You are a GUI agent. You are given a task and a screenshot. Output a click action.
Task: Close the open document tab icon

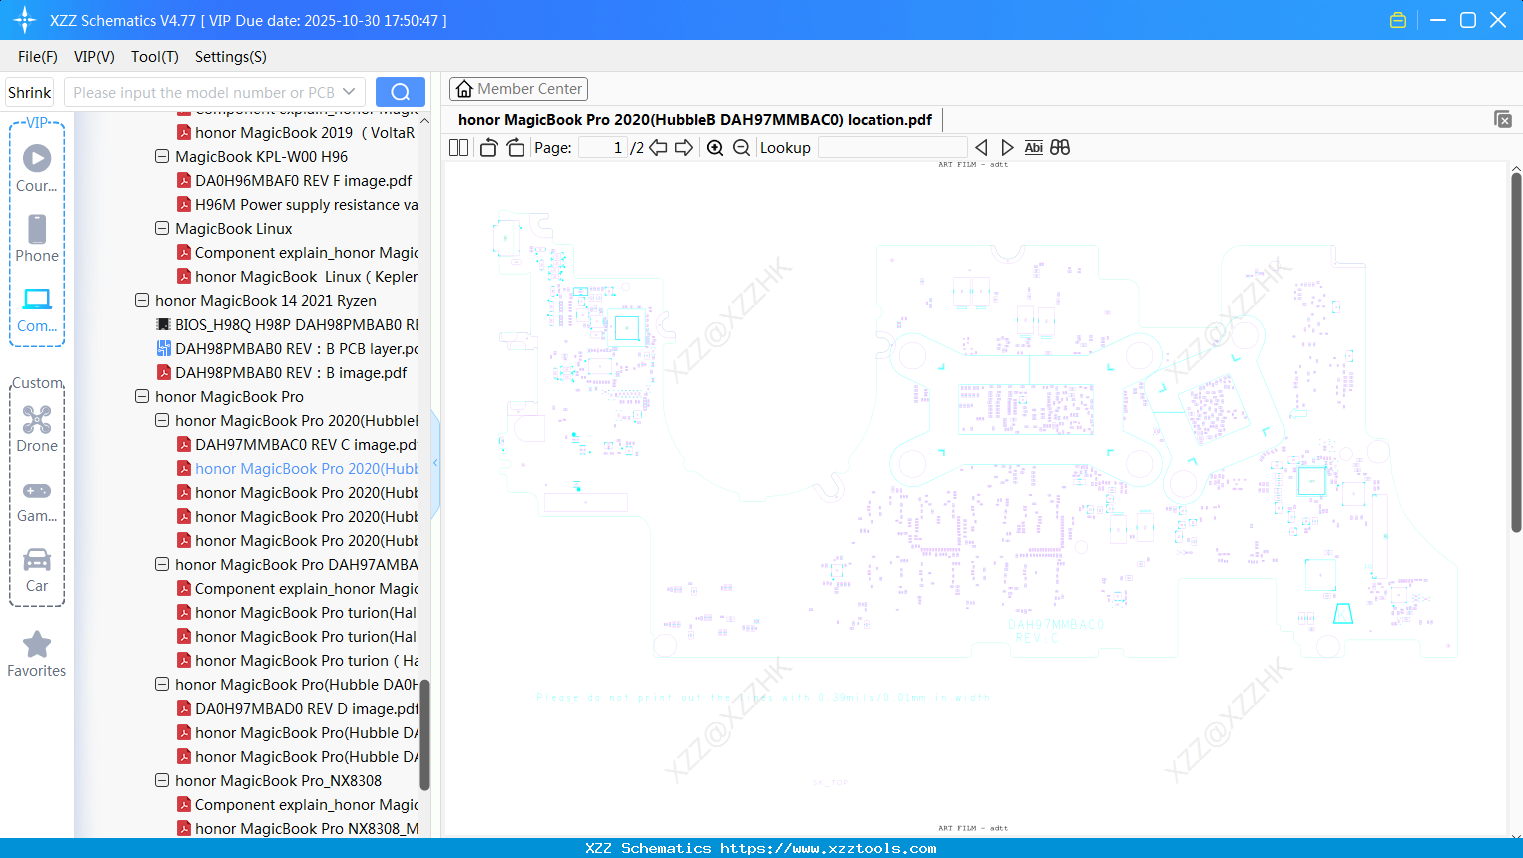point(1503,119)
